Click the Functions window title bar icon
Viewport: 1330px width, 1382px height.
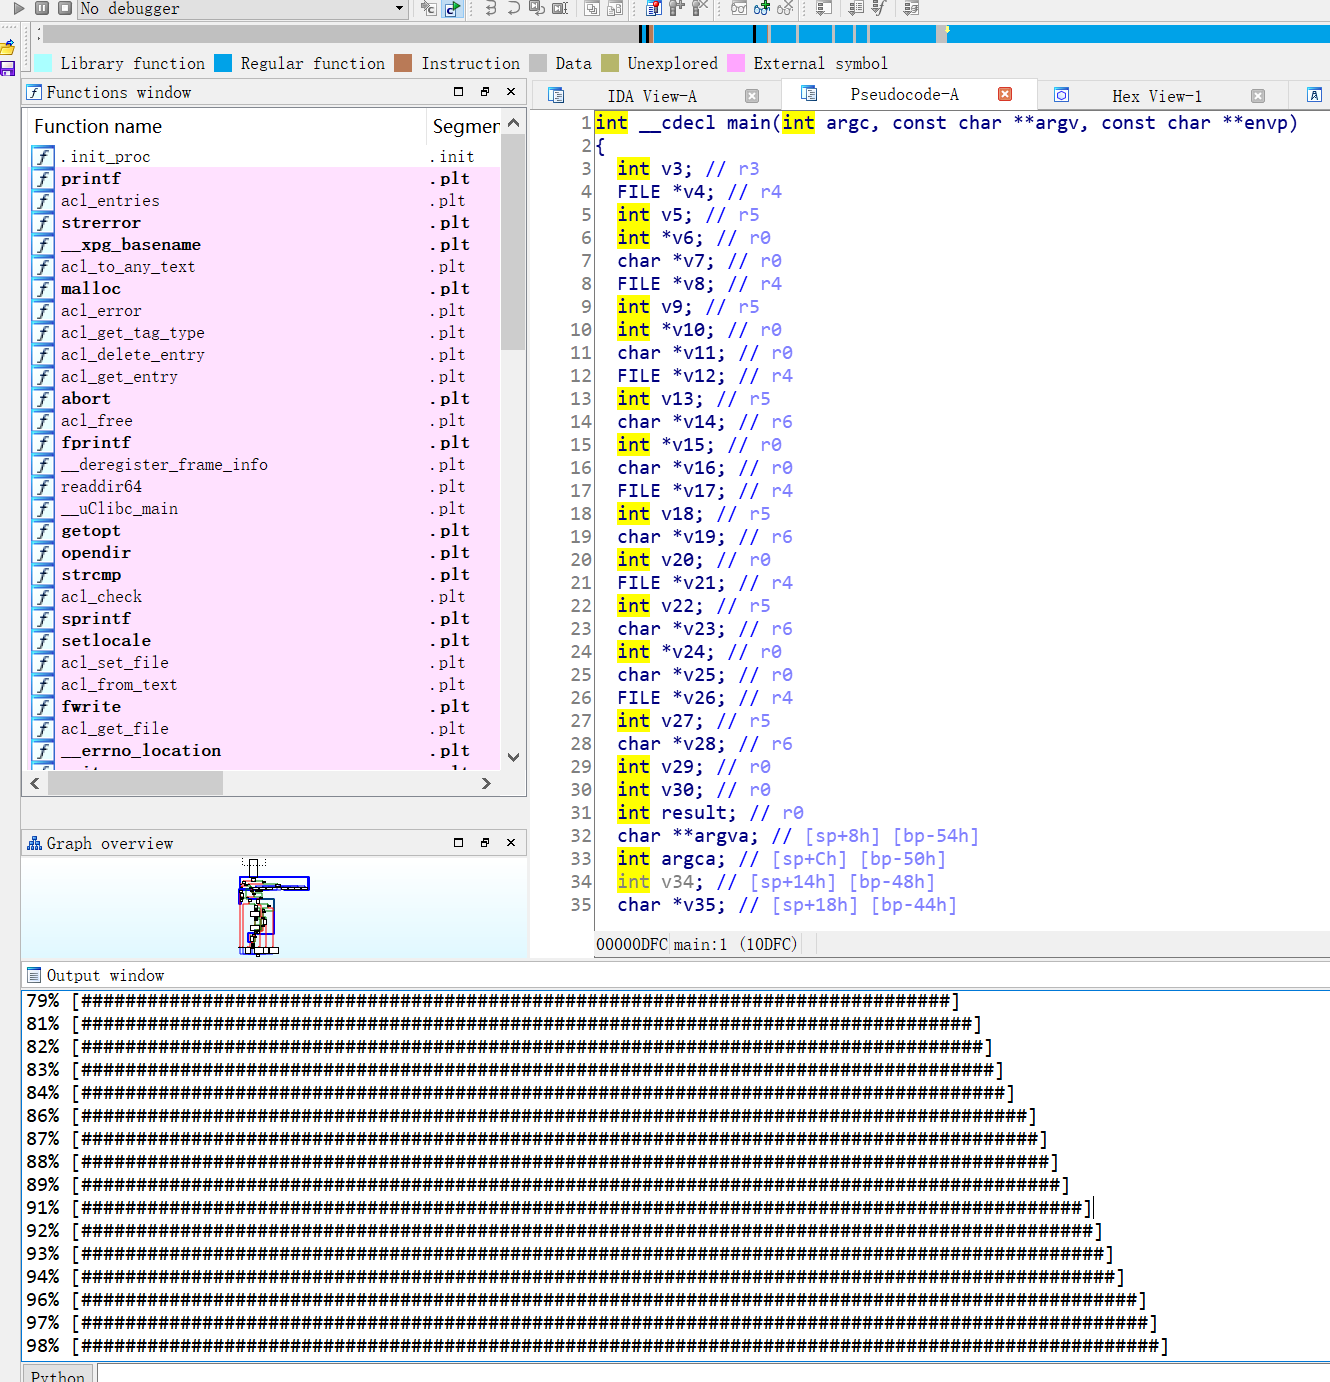(x=34, y=92)
